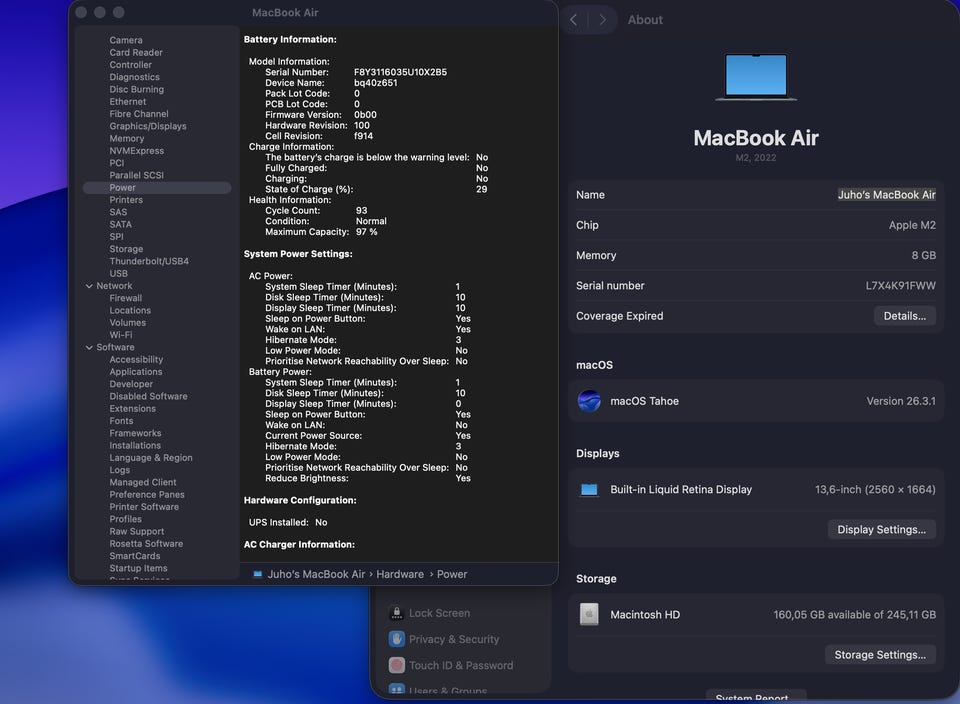
Task: Edit the Name field Juho's MacBook Air
Action: 886,195
